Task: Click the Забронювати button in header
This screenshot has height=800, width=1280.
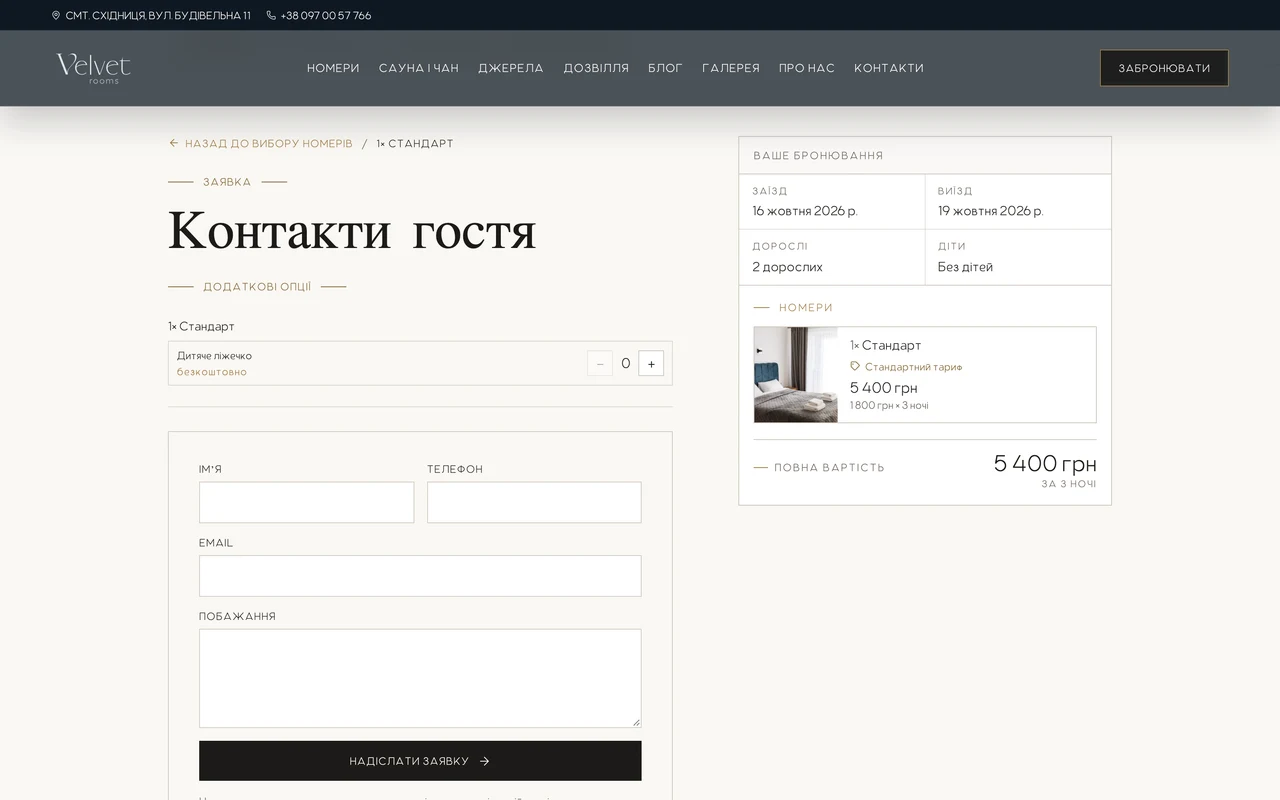Action: (1164, 68)
